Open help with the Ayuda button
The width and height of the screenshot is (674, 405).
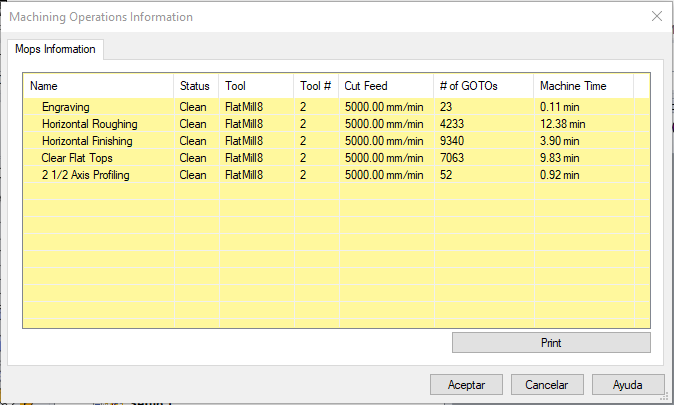coord(628,385)
